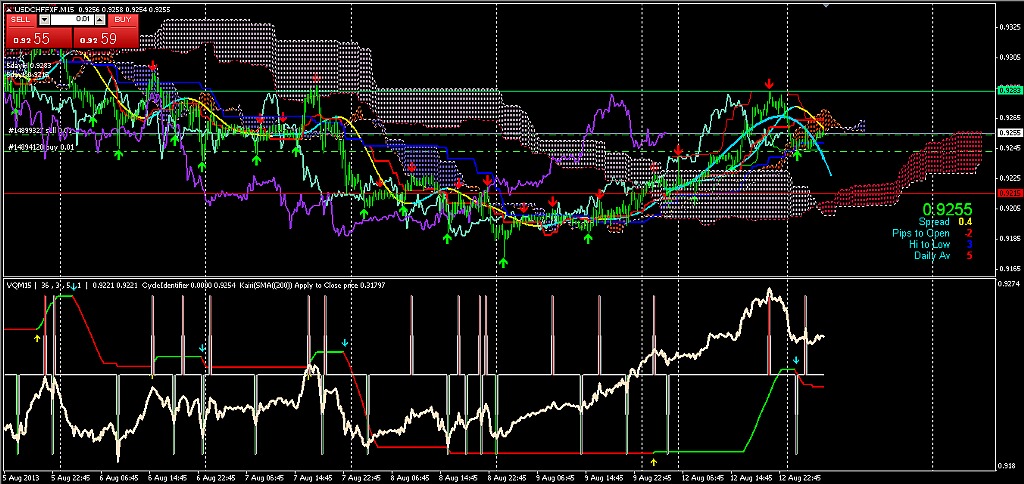This screenshot has height=484, width=1024.
Task: Click the buy price 0.92 59 tile
Action: [107, 38]
